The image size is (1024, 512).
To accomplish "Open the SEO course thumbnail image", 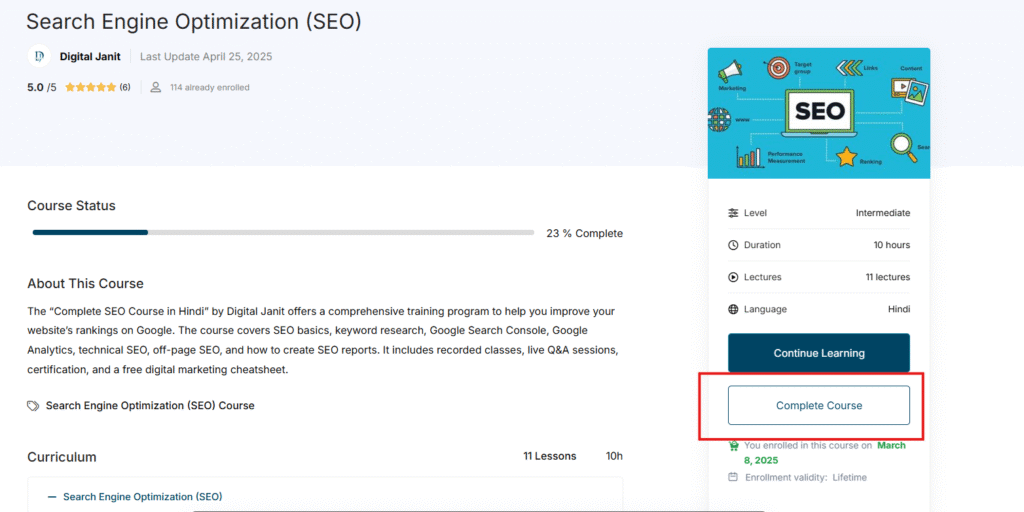I will click(x=818, y=113).
